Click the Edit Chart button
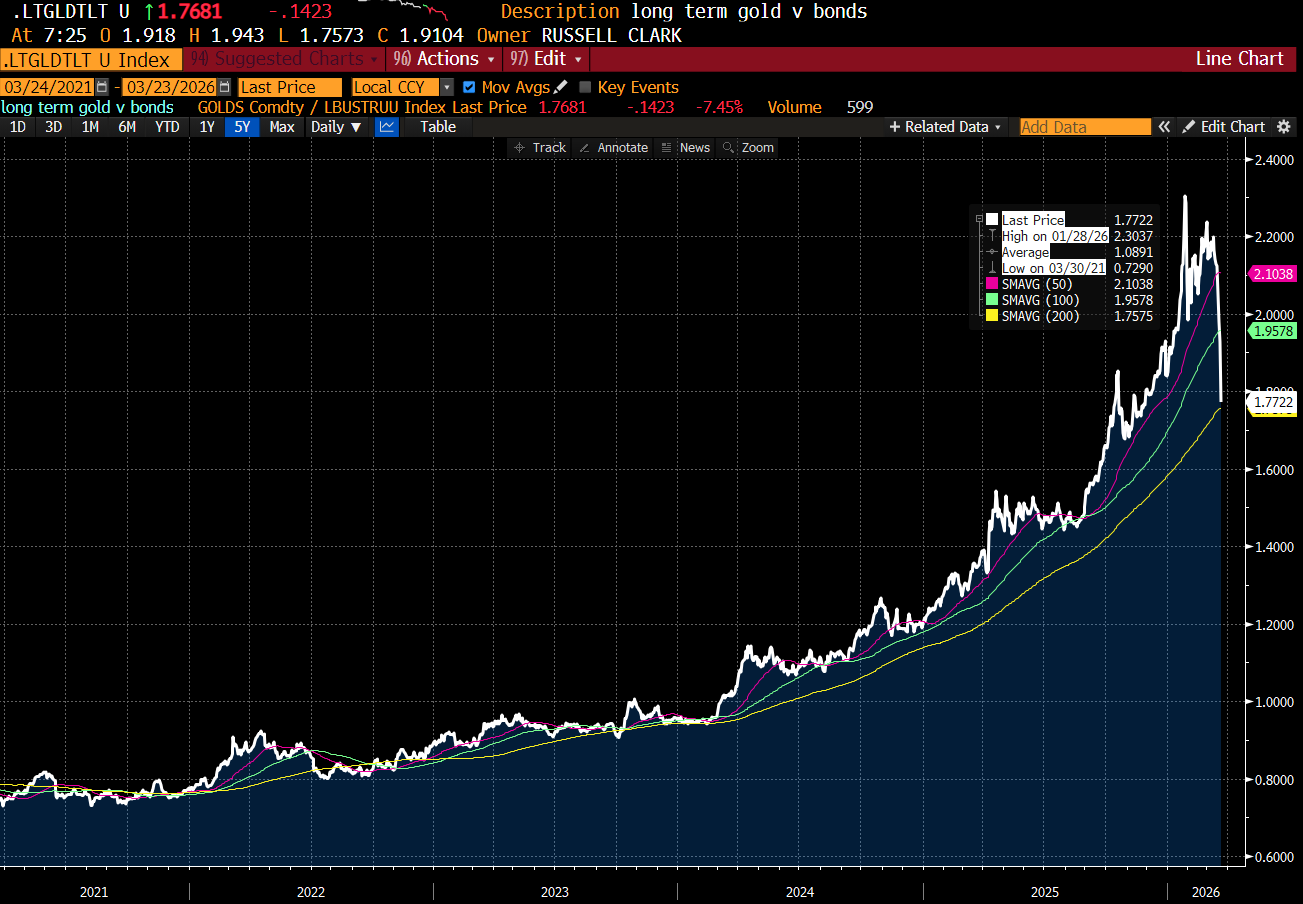 point(1224,127)
